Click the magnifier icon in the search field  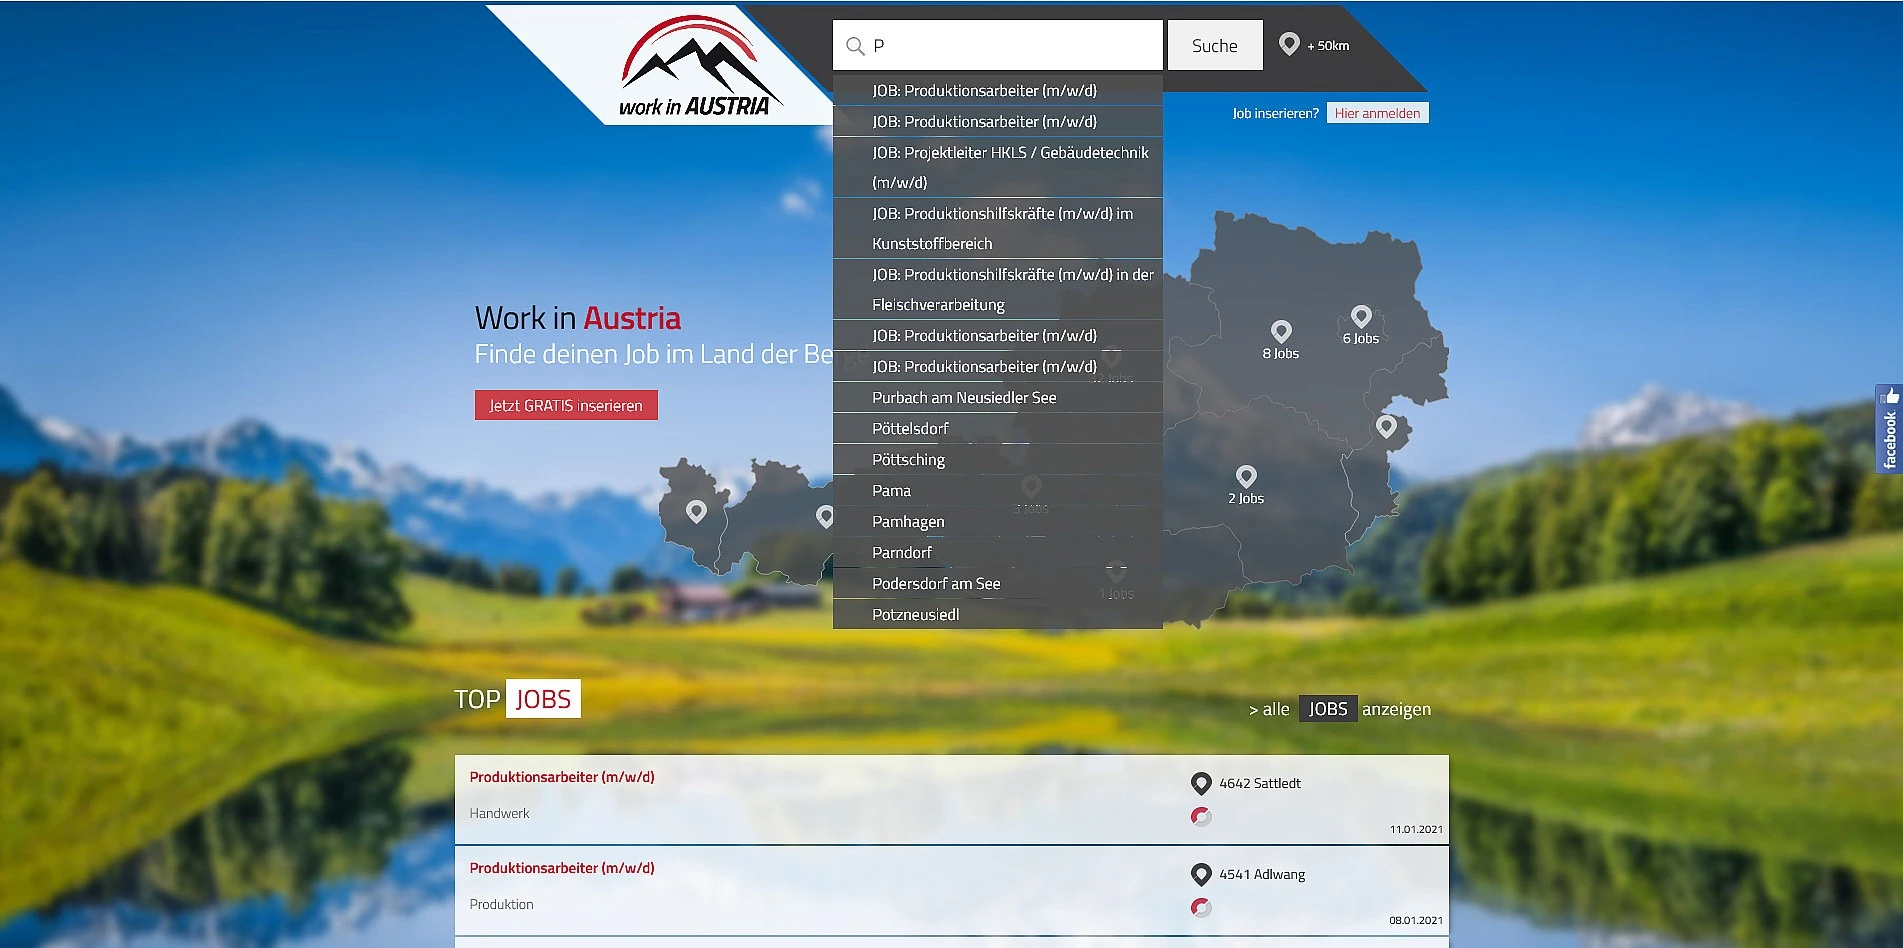coord(855,45)
